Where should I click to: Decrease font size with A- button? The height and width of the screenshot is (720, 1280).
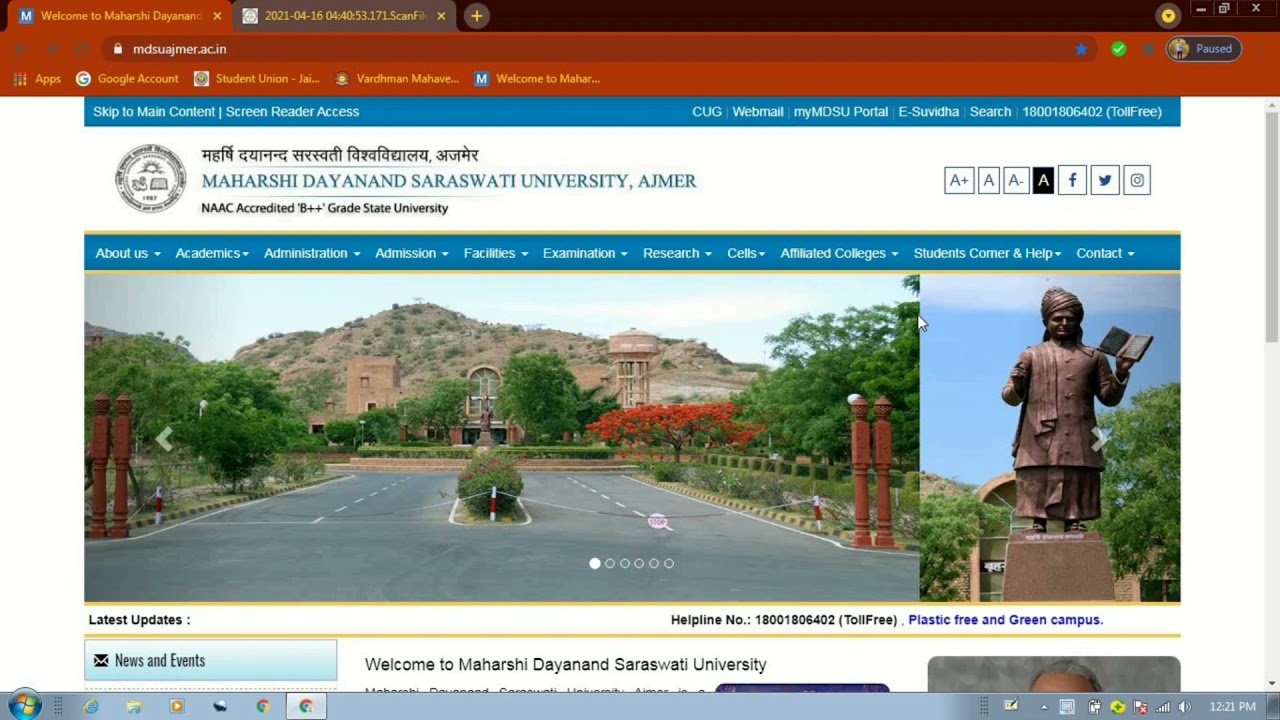[x=1016, y=180]
